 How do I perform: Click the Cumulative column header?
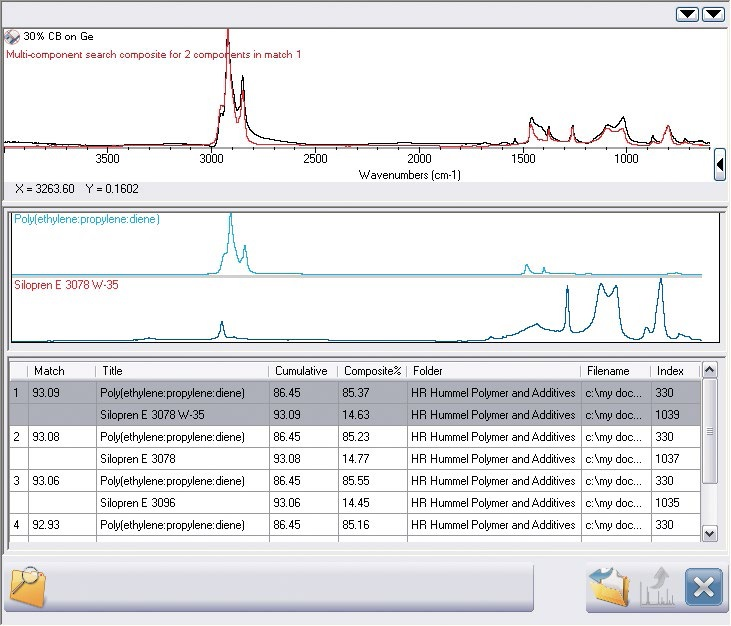click(x=303, y=371)
